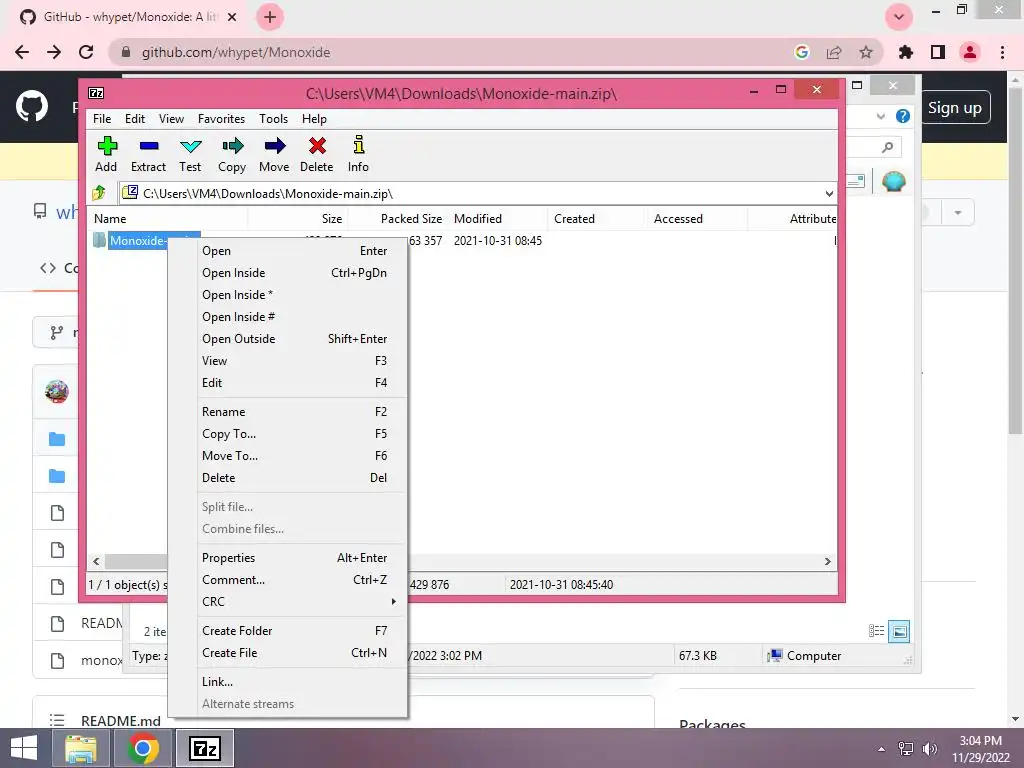Viewport: 1024px width, 768px height.
Task: Click the Add toolbar icon in 7-Zip
Action: (106, 146)
